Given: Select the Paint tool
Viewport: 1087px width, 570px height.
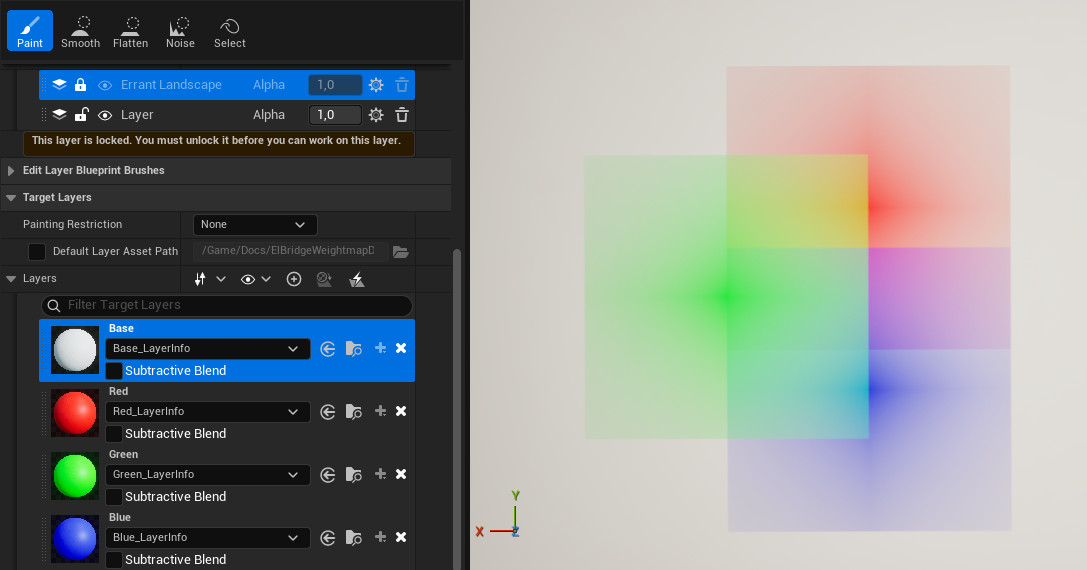Looking at the screenshot, I should pos(30,31).
